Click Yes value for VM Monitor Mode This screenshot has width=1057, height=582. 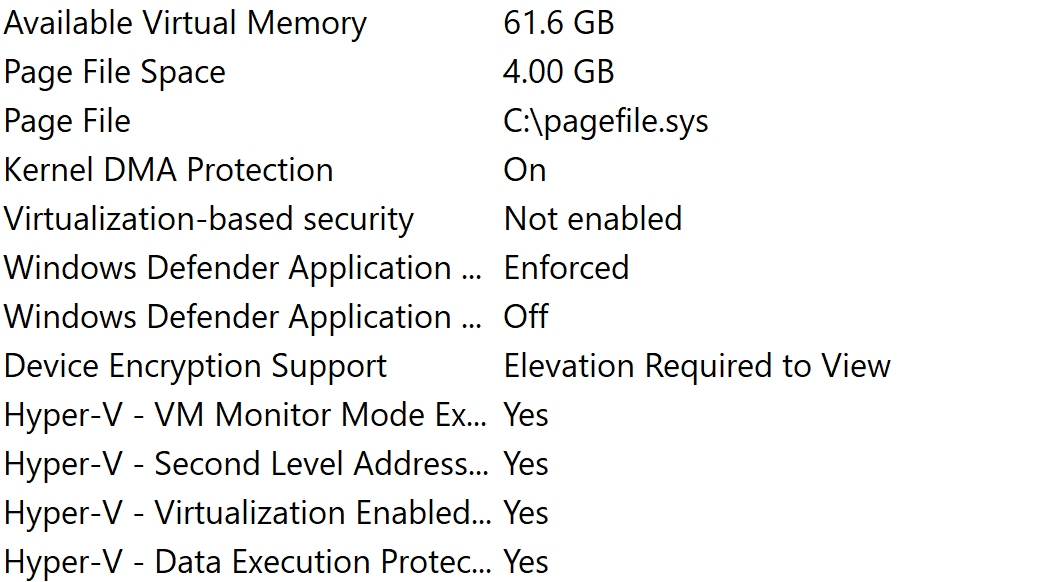pyautogui.click(x=526, y=415)
